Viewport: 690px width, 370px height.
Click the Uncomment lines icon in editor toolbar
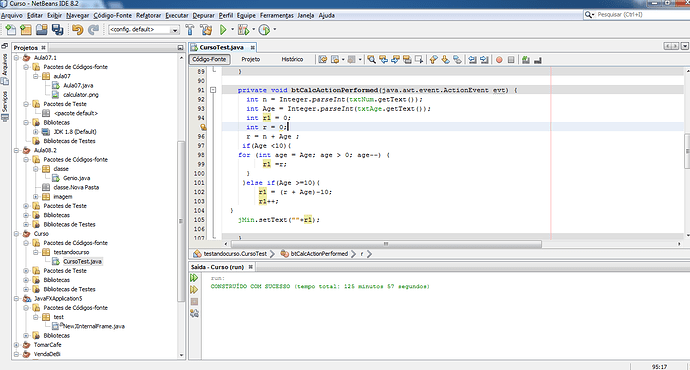(538, 59)
